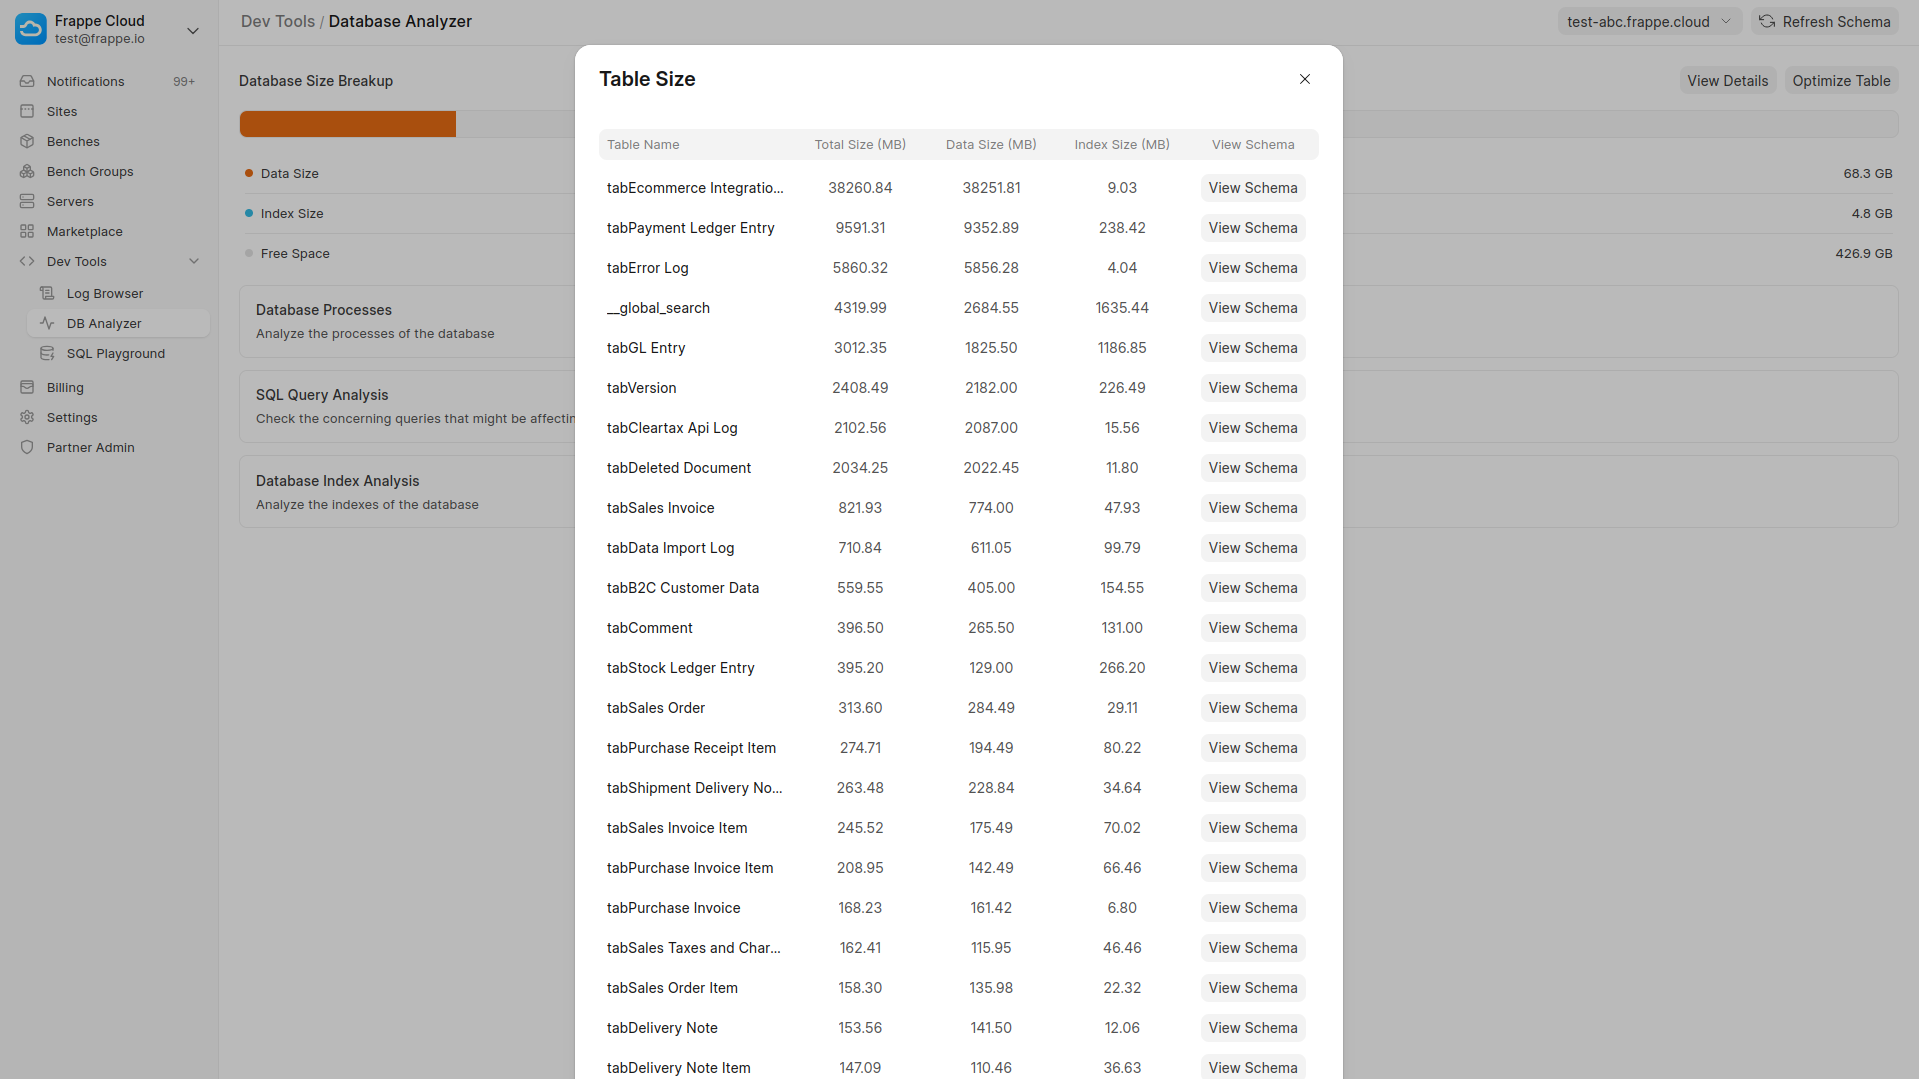Click the Servers icon in sidebar
This screenshot has height=1079, width=1919.
27,201
